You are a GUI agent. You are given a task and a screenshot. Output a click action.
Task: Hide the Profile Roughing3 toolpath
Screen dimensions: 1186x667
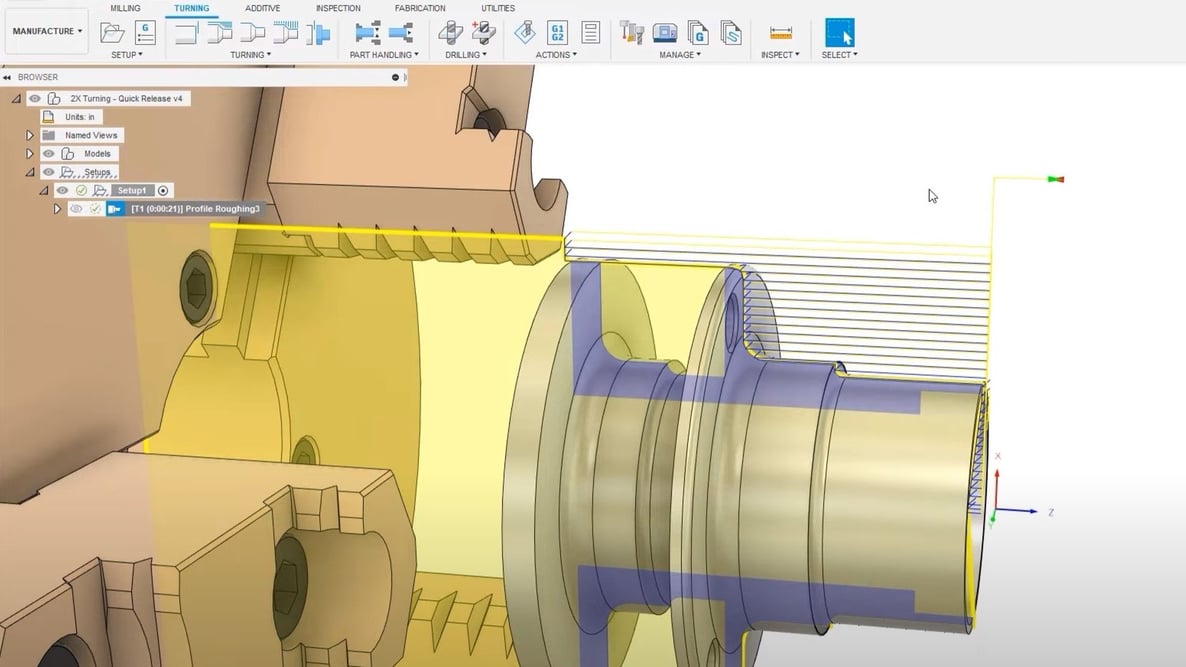76,208
